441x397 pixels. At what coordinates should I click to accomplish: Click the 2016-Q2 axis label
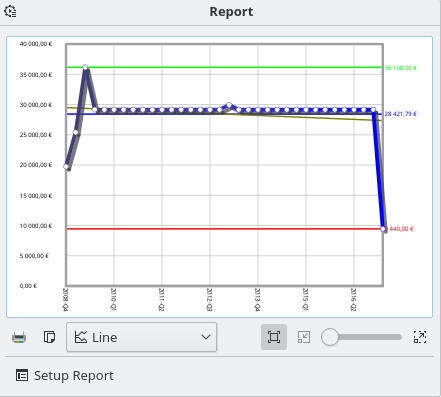(353, 299)
